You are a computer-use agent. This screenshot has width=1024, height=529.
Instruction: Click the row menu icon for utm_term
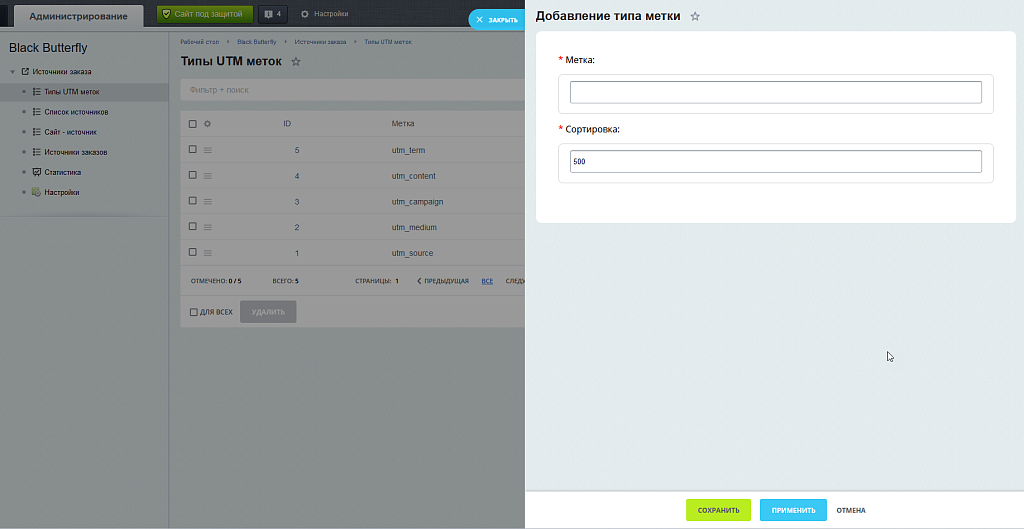coord(208,150)
